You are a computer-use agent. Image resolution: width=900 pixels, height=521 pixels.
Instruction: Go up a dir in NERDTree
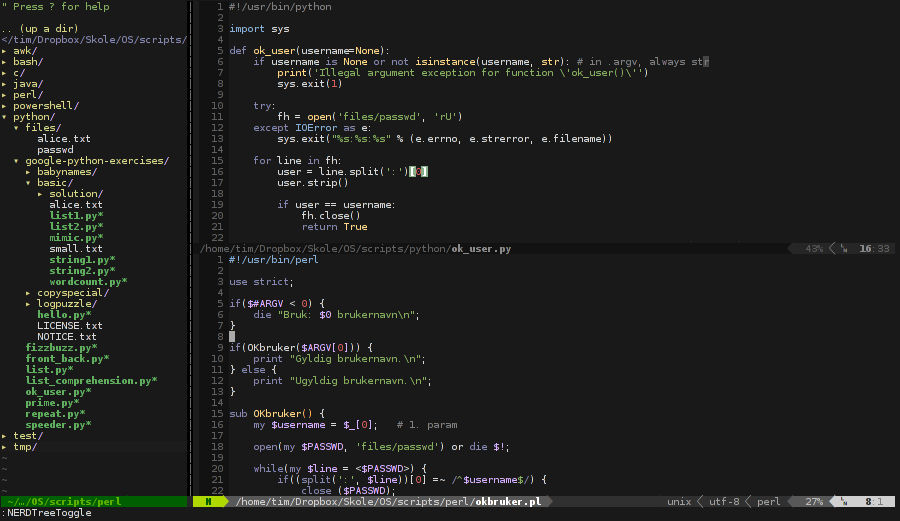click(x=40, y=29)
